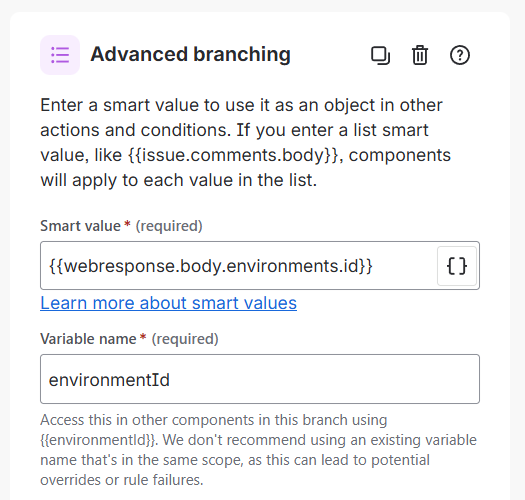This screenshot has height=500, width=525.
Task: Select the Variable name field label
Action: click(x=88, y=339)
